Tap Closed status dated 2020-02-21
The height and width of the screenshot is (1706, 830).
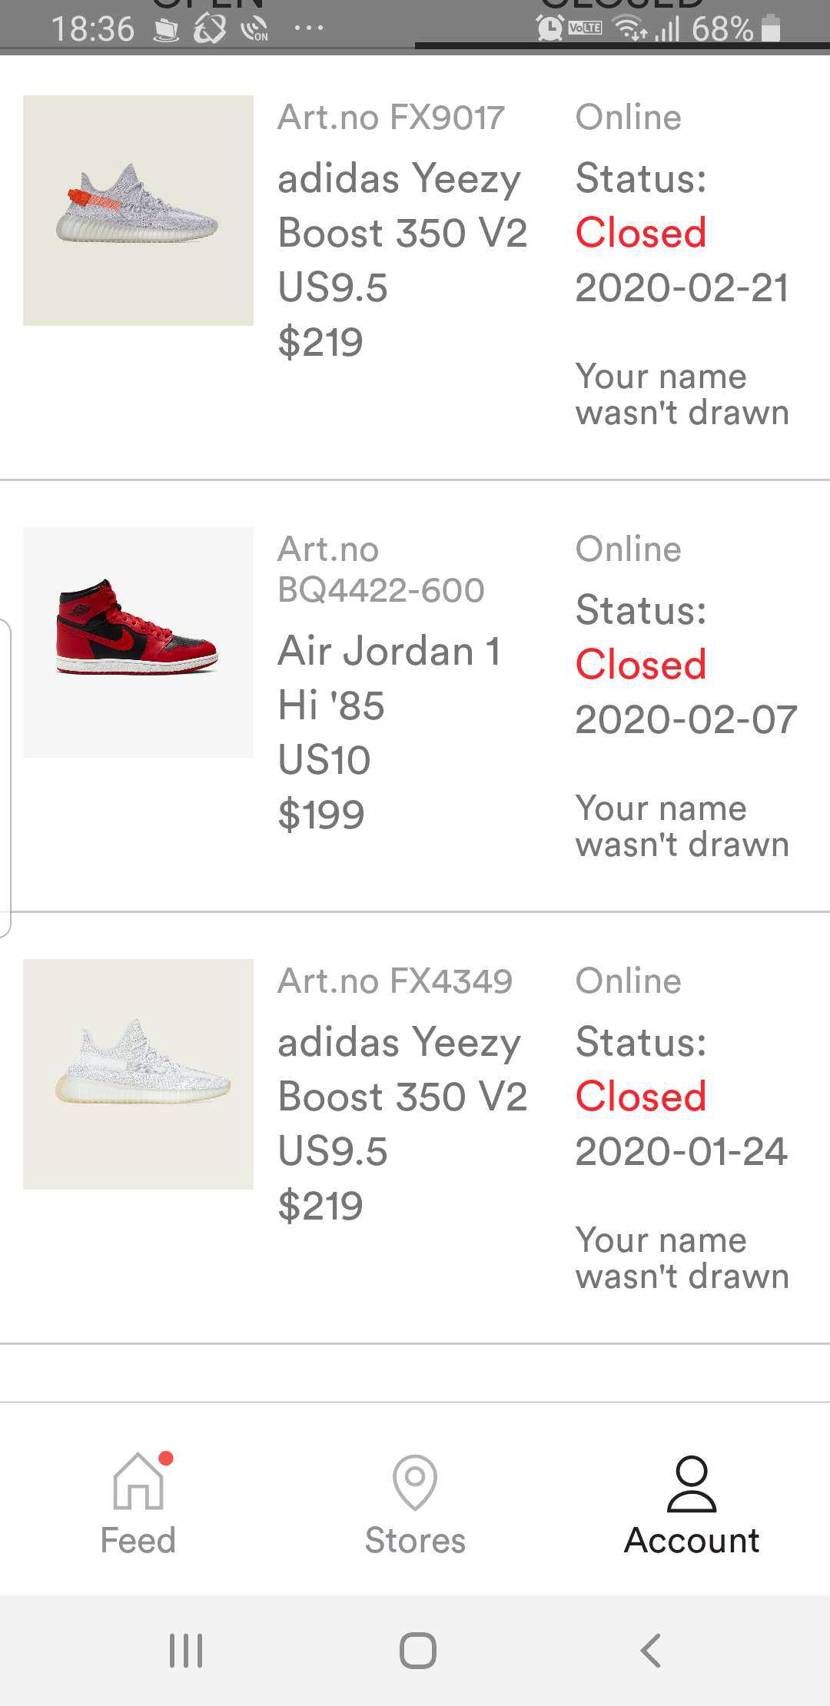(641, 233)
